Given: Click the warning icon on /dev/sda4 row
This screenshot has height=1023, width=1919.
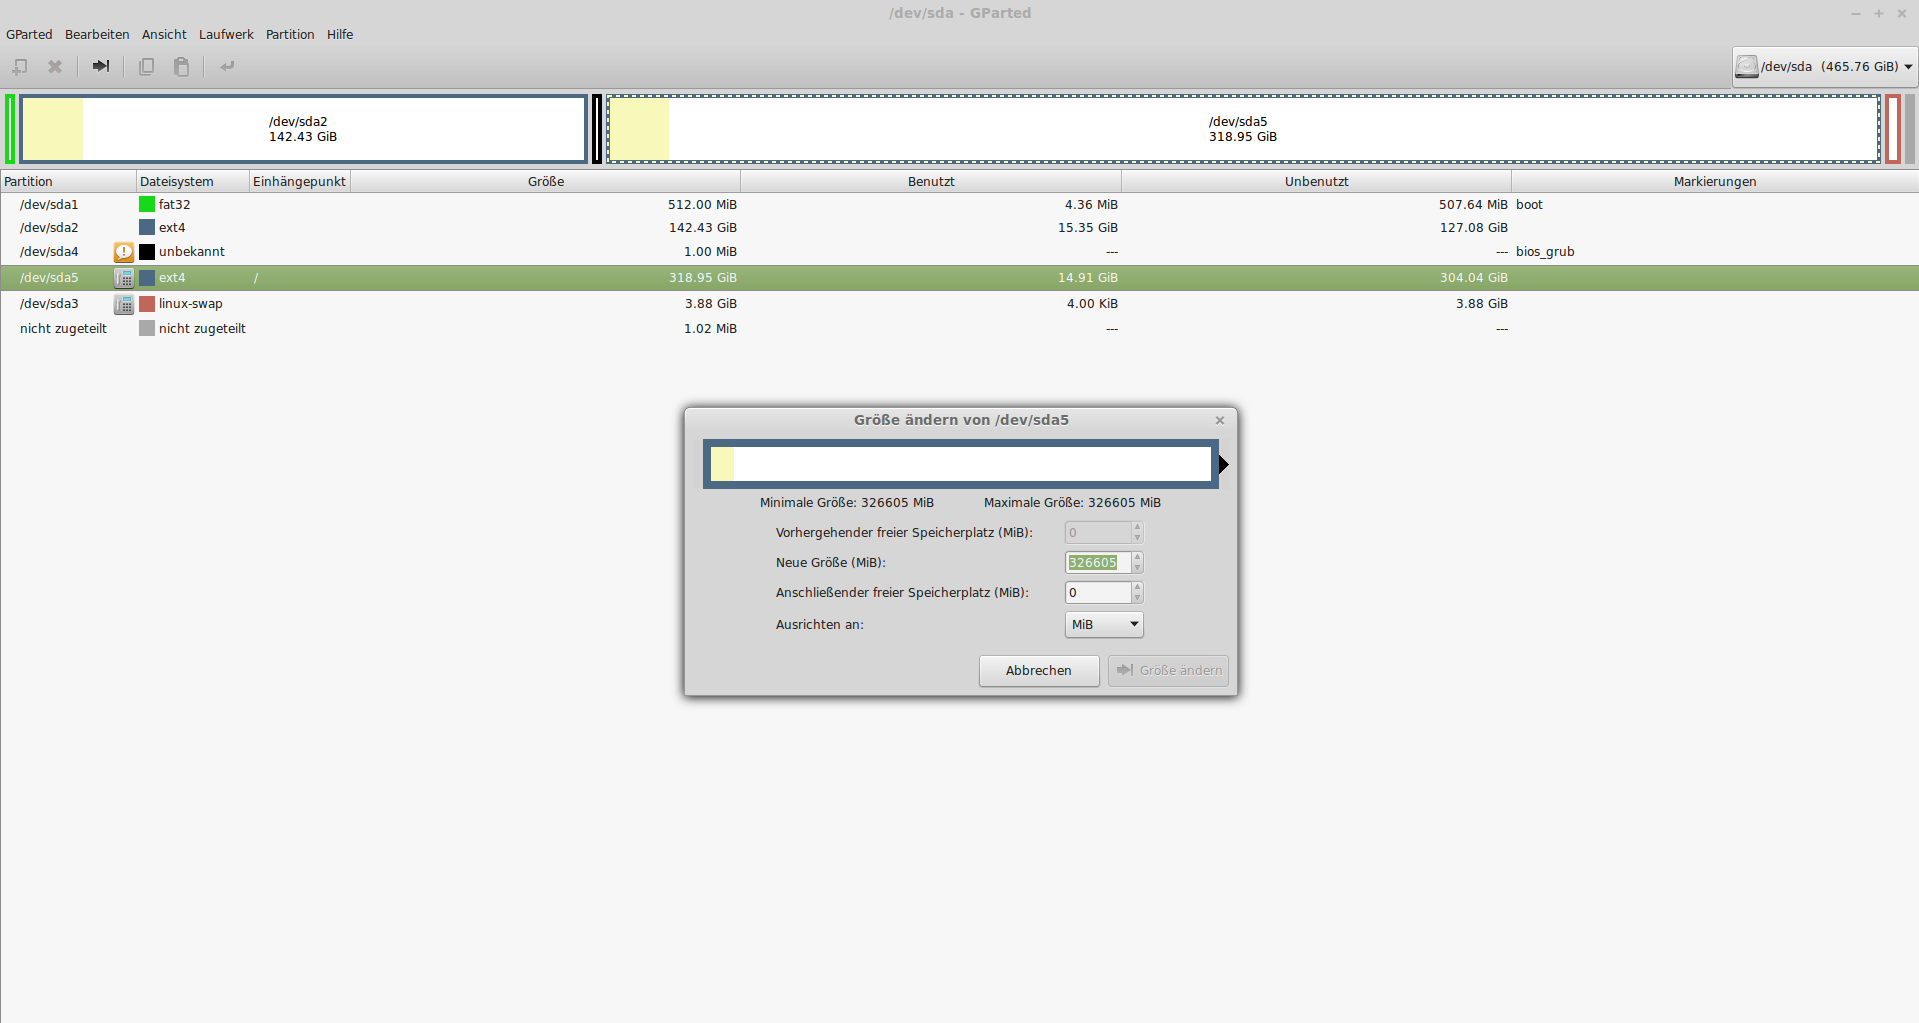Looking at the screenshot, I should 123,252.
